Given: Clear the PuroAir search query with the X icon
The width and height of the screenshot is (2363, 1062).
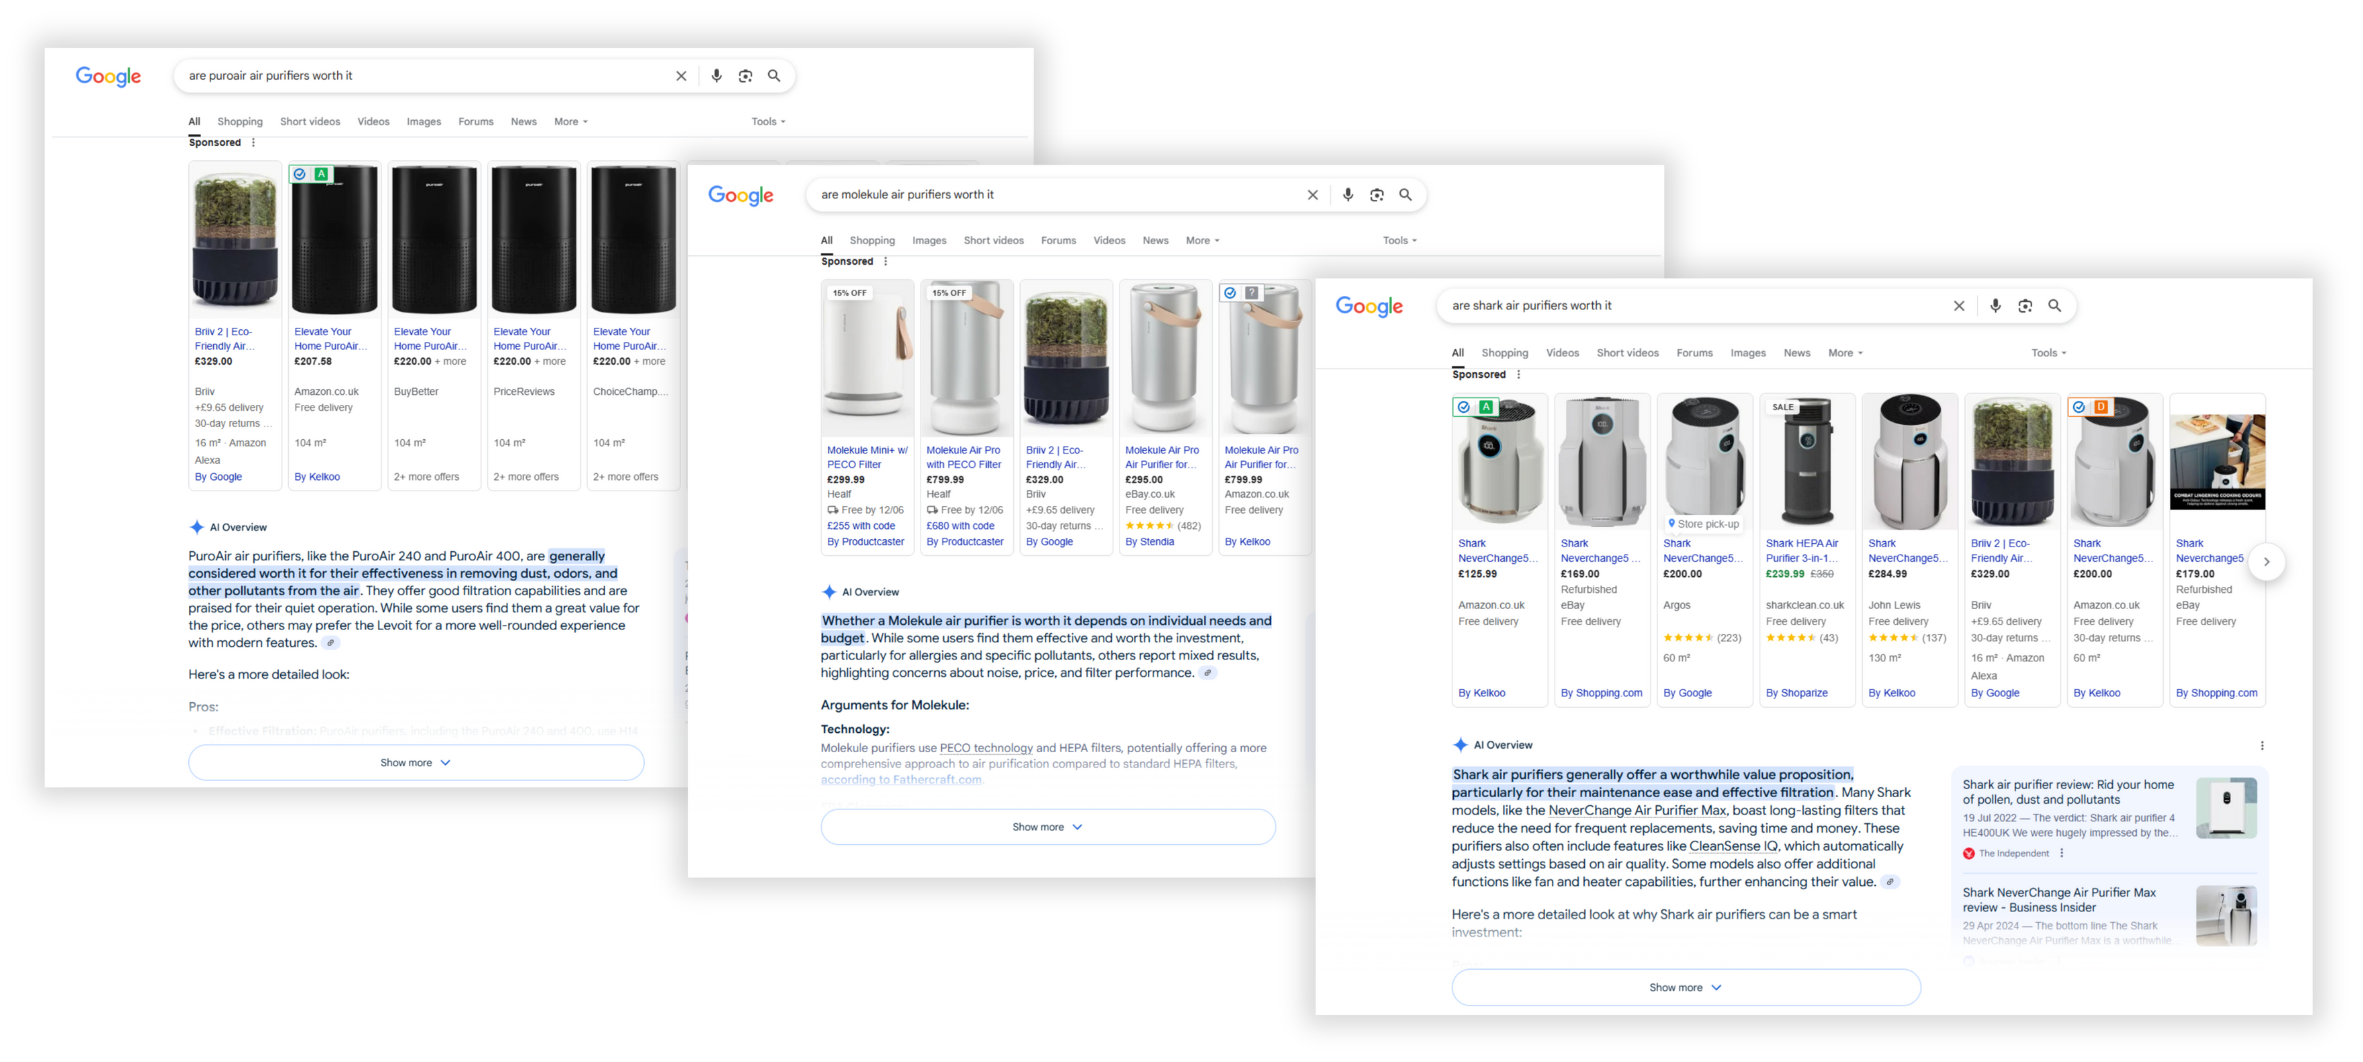Looking at the screenshot, I should click(681, 75).
